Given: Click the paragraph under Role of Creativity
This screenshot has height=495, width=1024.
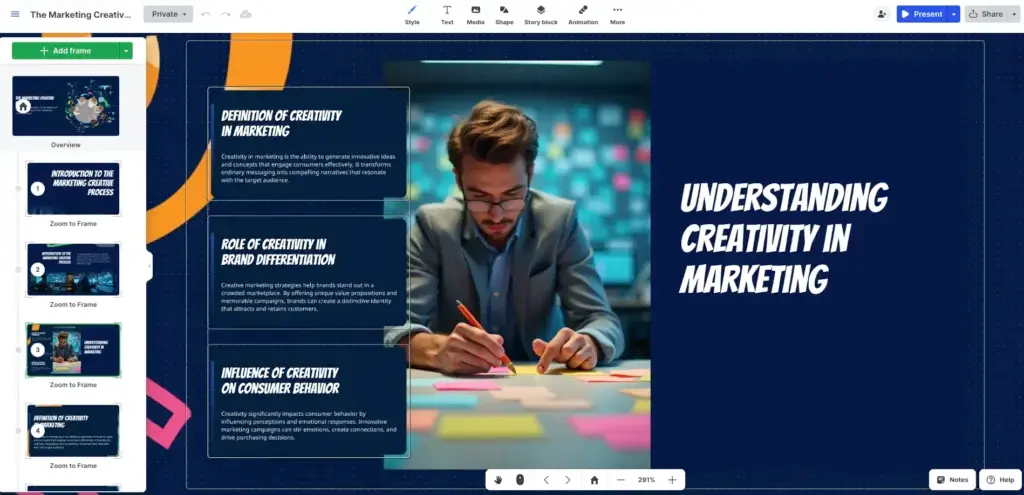Looking at the screenshot, I should (308, 297).
